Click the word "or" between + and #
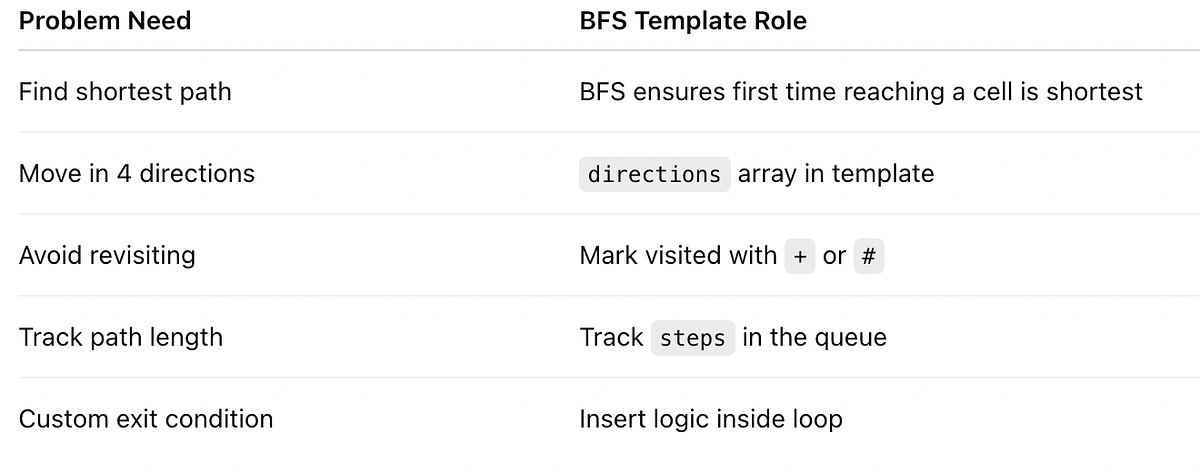 pyautogui.click(x=834, y=256)
